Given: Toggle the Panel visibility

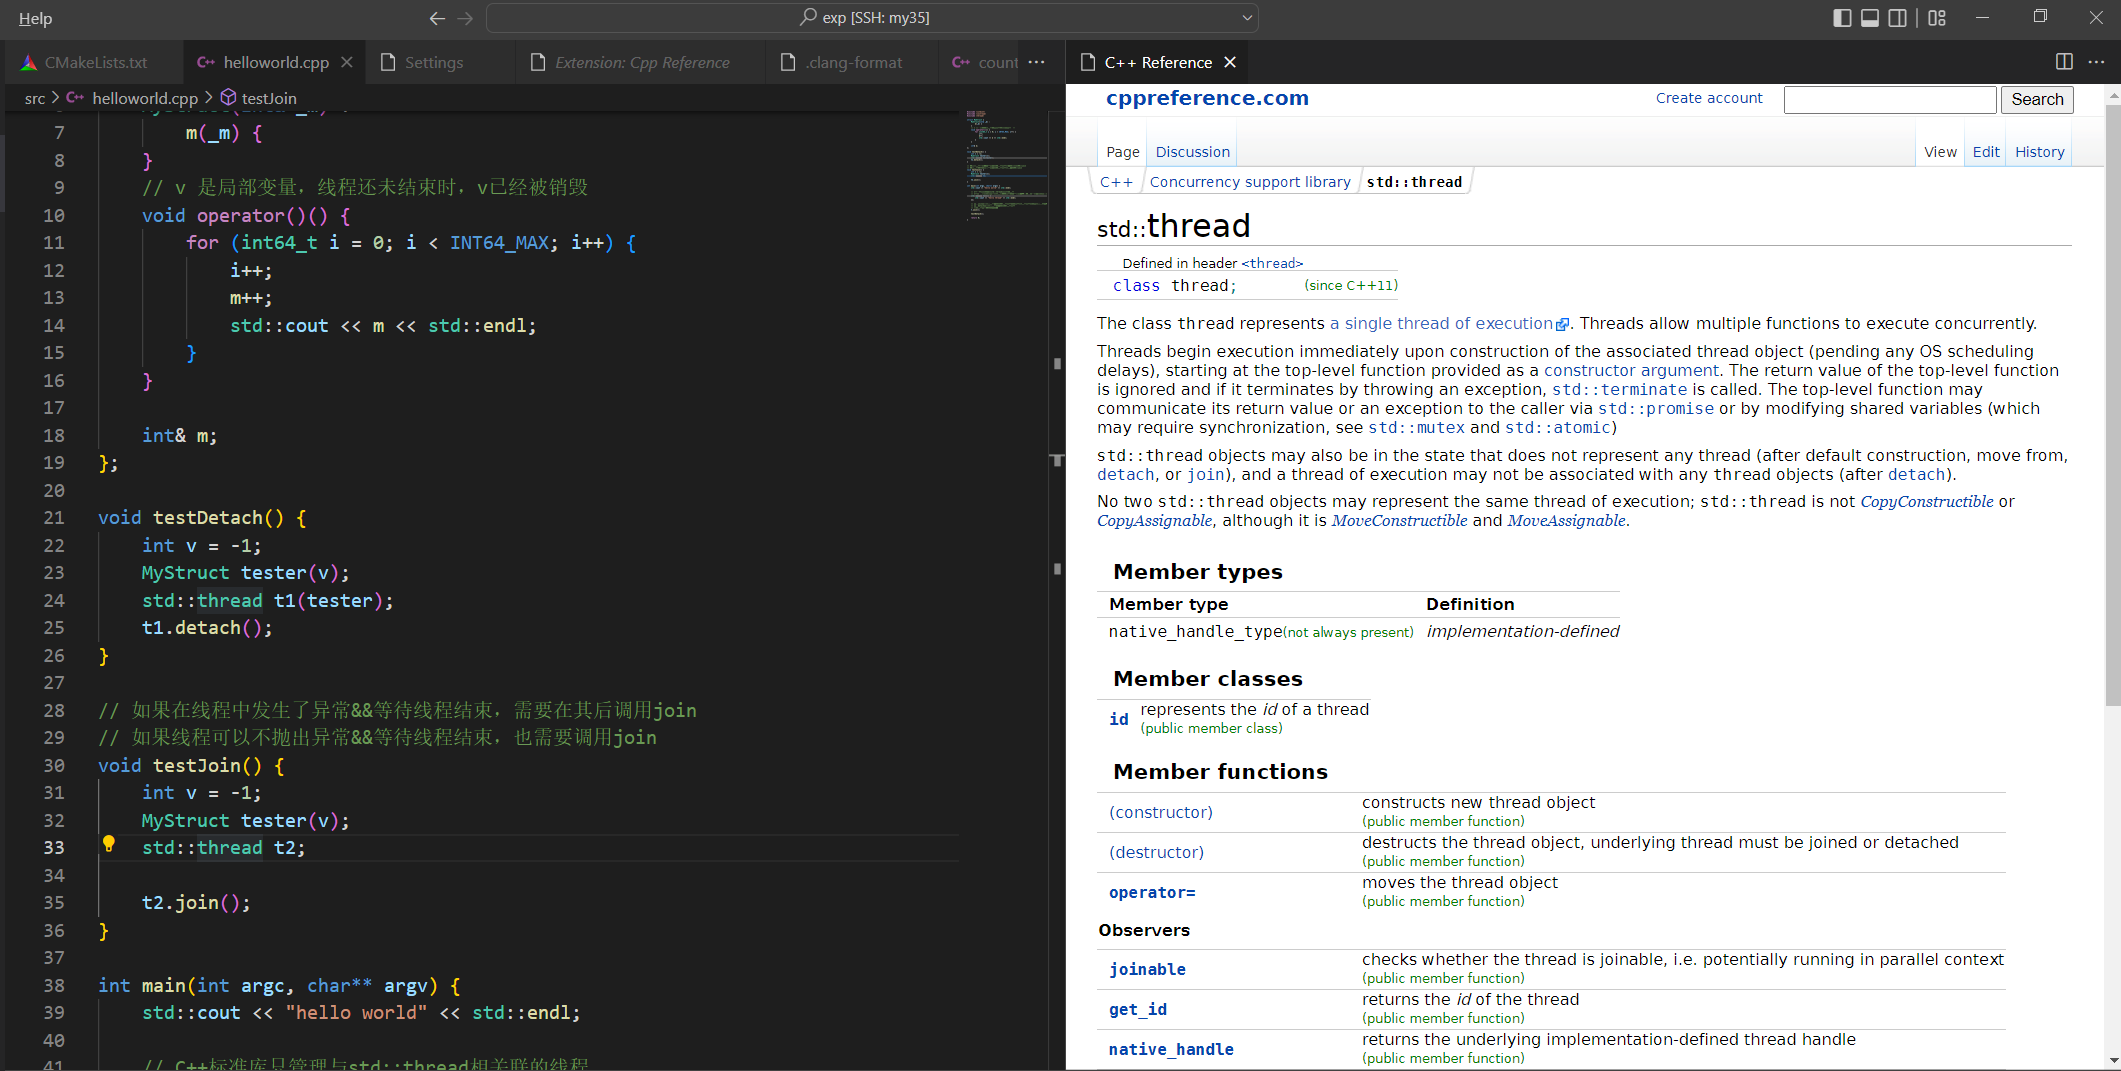Looking at the screenshot, I should [x=1869, y=18].
